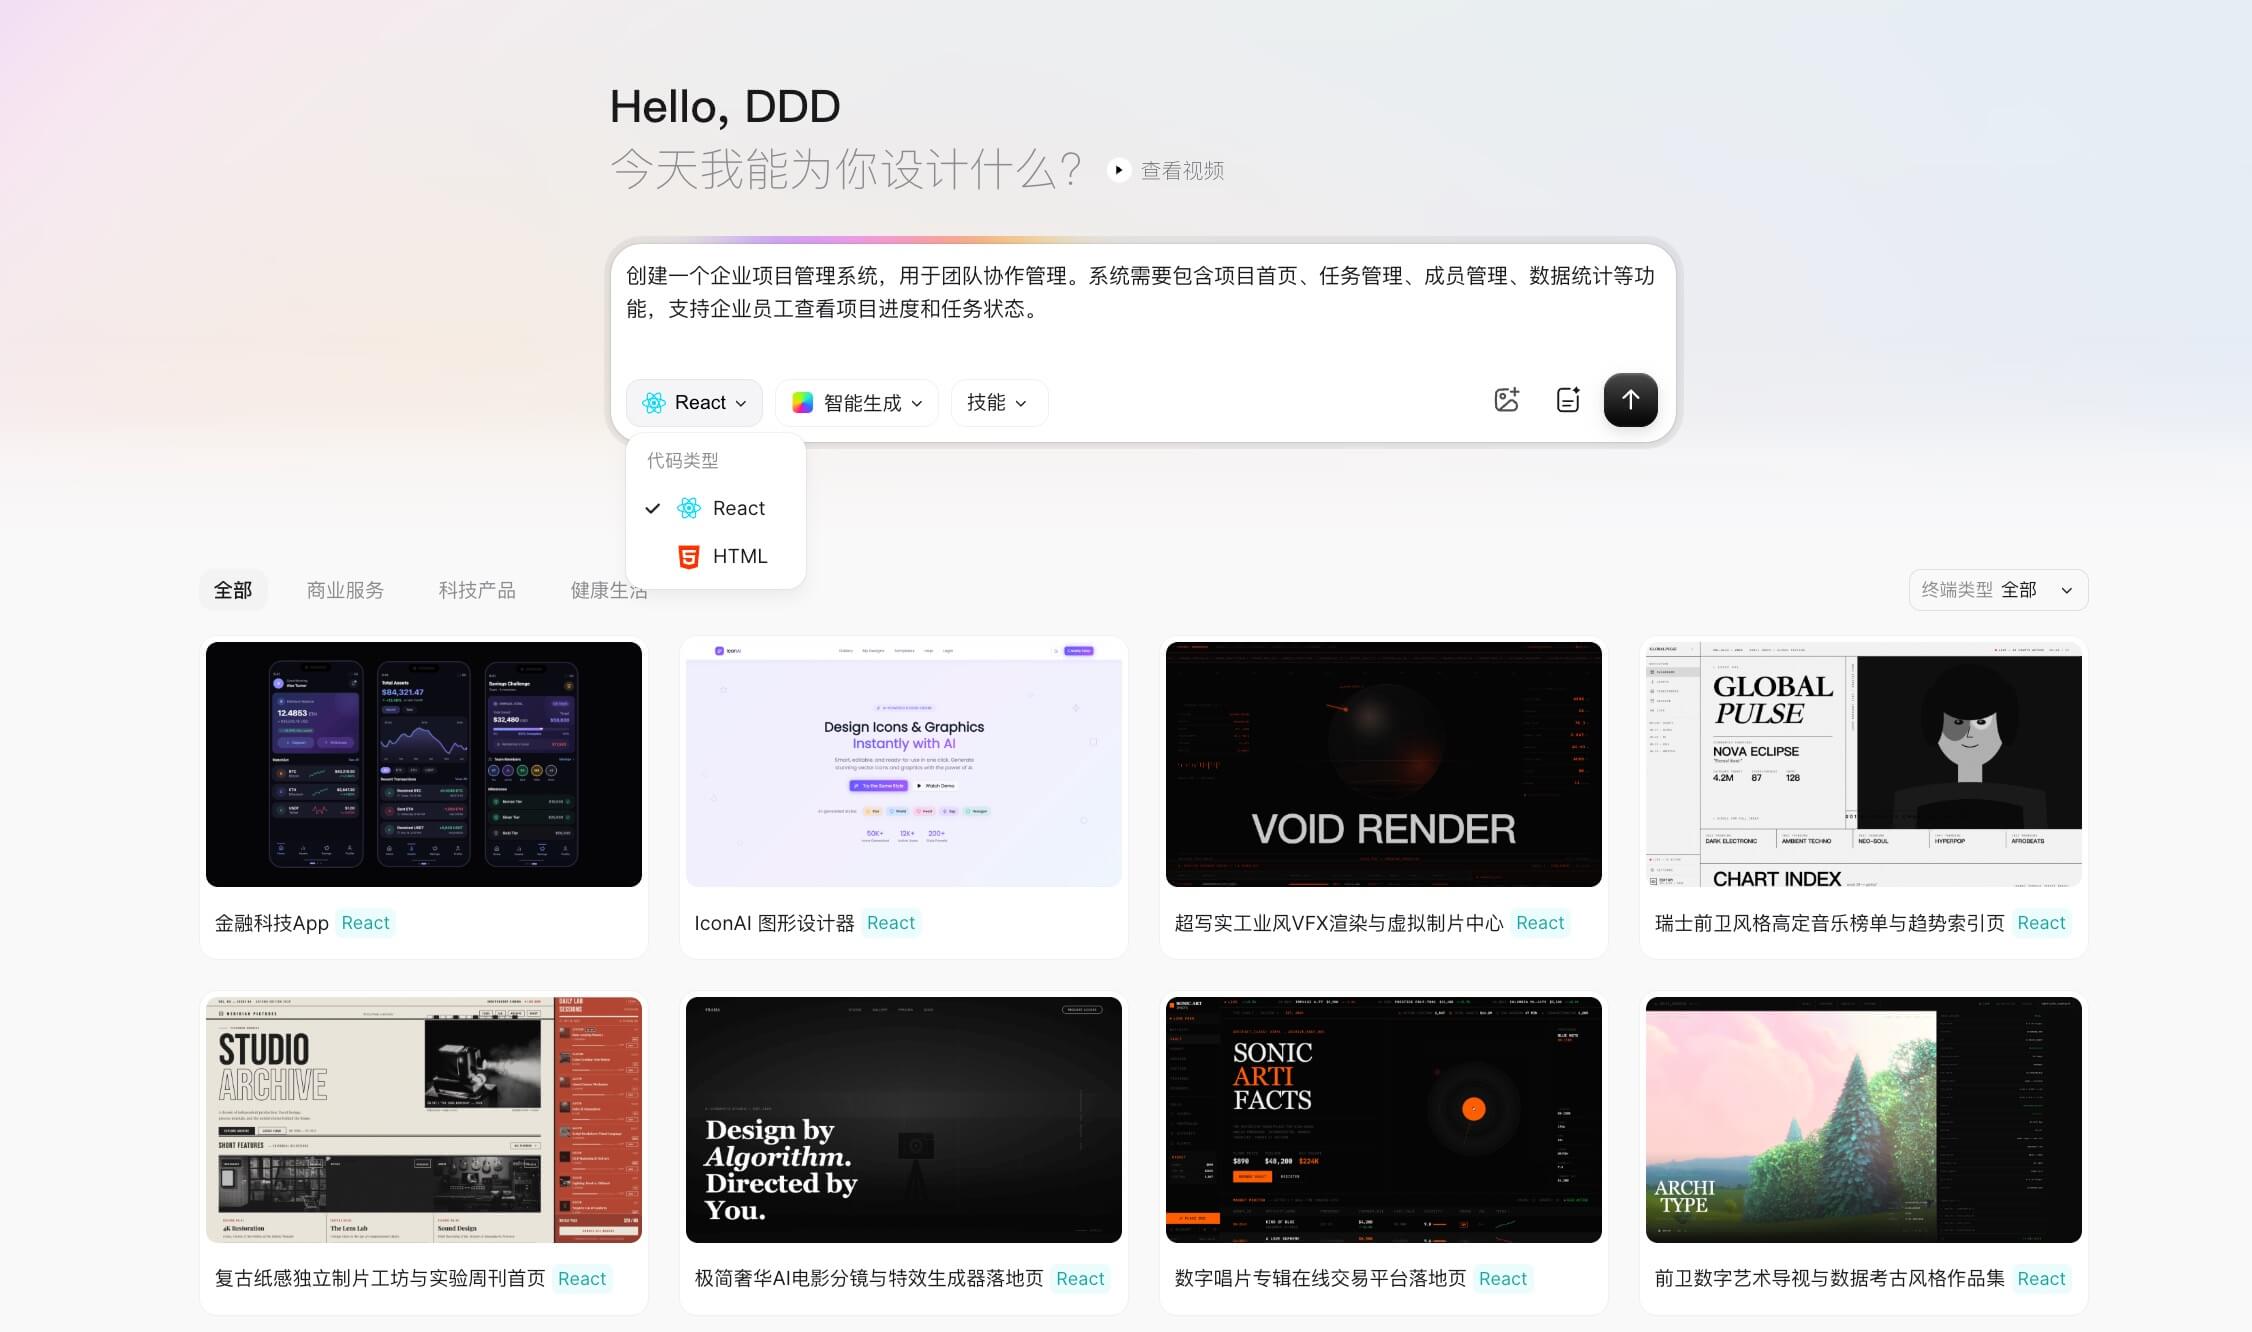Click React tag beside 前卫数字艺术导视 title
The image size is (2252, 1332).
click(2041, 1278)
